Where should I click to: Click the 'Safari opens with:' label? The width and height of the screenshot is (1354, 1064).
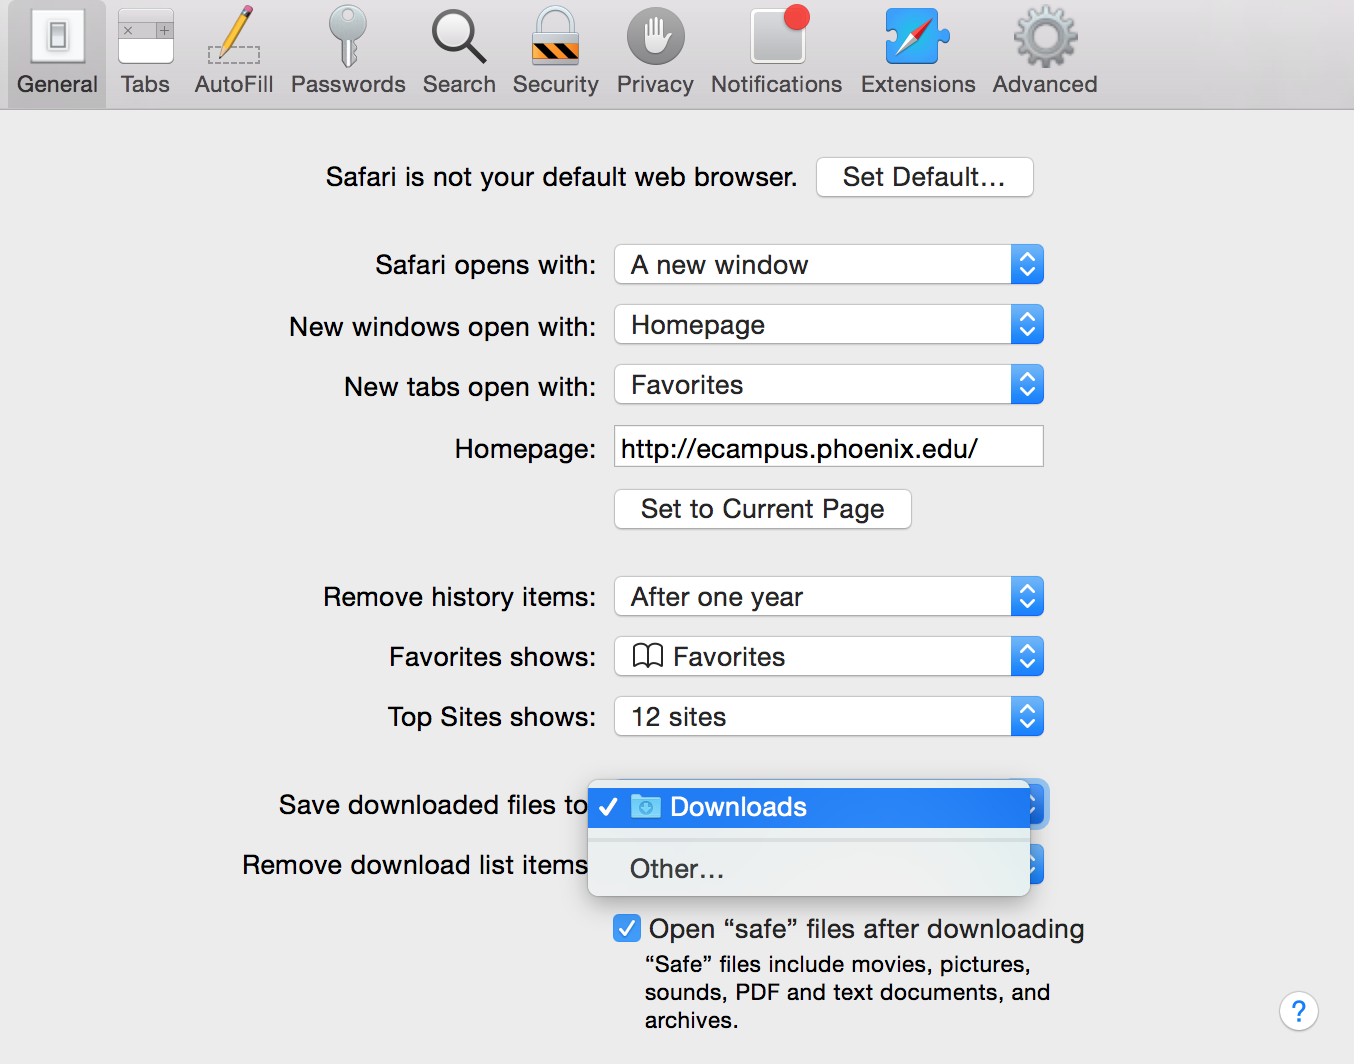coord(486,265)
